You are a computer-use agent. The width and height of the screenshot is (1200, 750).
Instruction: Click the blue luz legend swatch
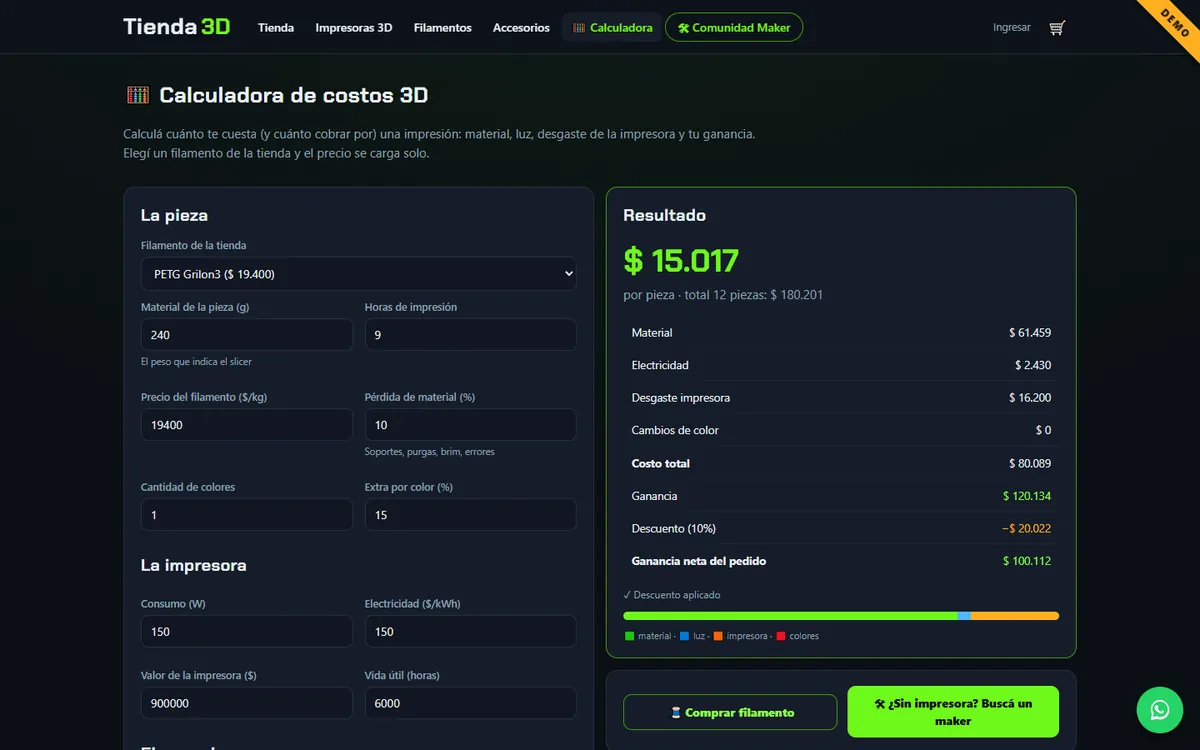click(x=684, y=636)
